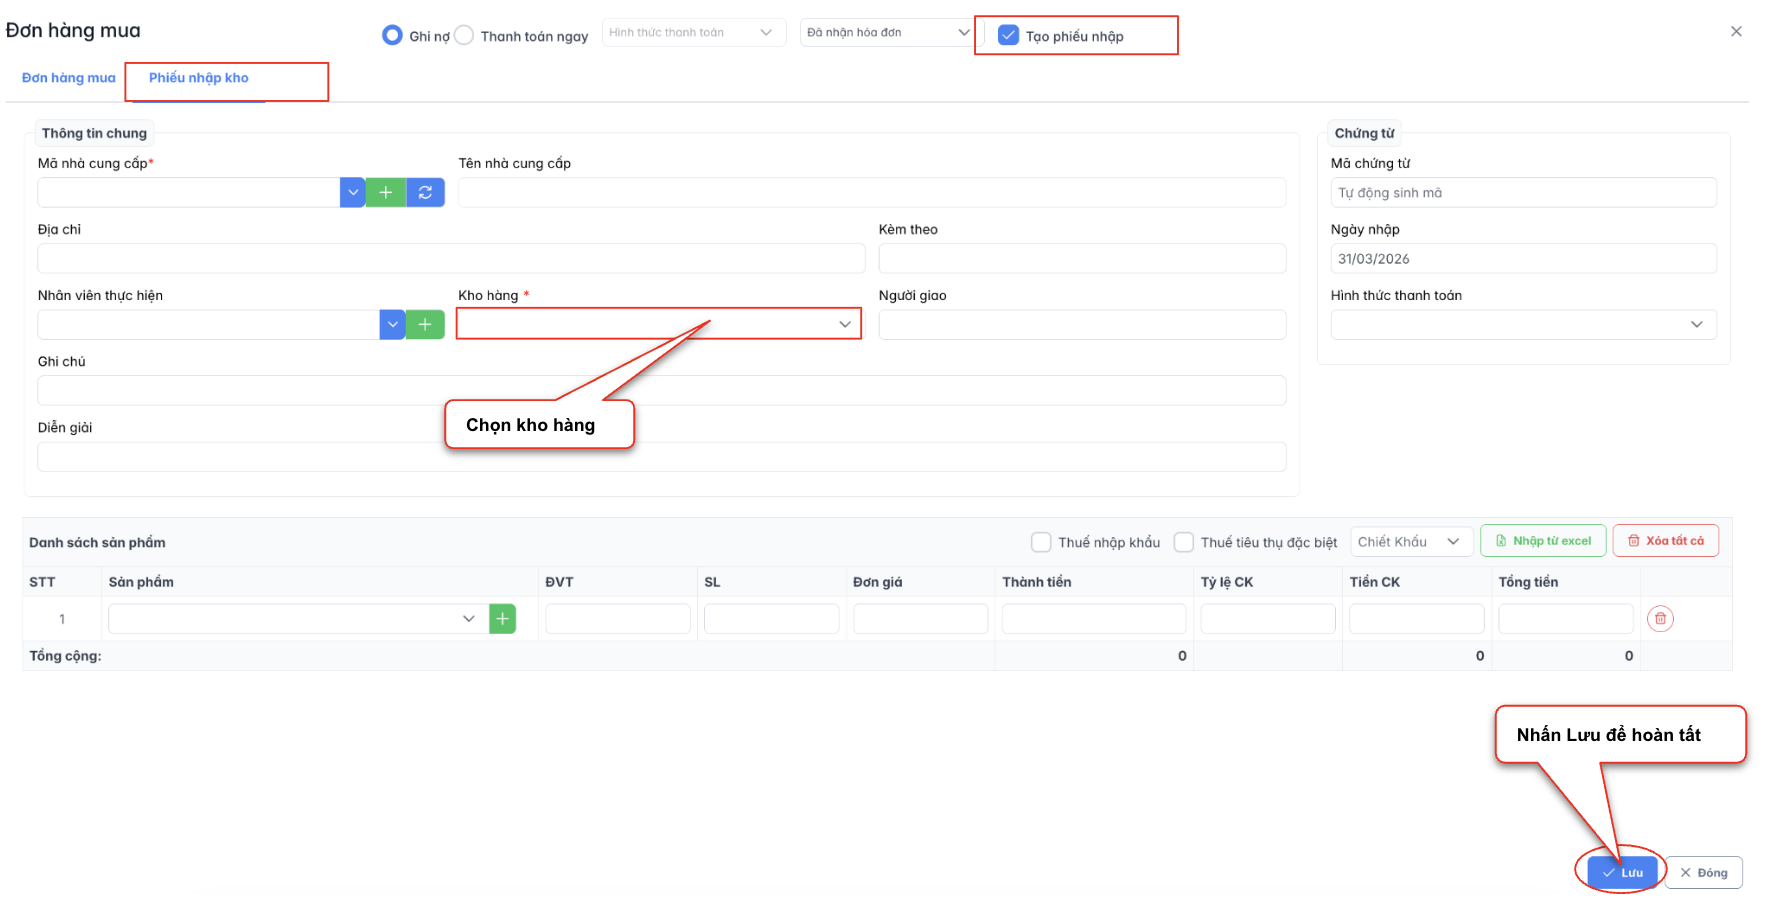Viewport: 1772px width, 900px height.
Task: Click green plus icon next to Nhân viên thực hiện
Action: tap(425, 325)
